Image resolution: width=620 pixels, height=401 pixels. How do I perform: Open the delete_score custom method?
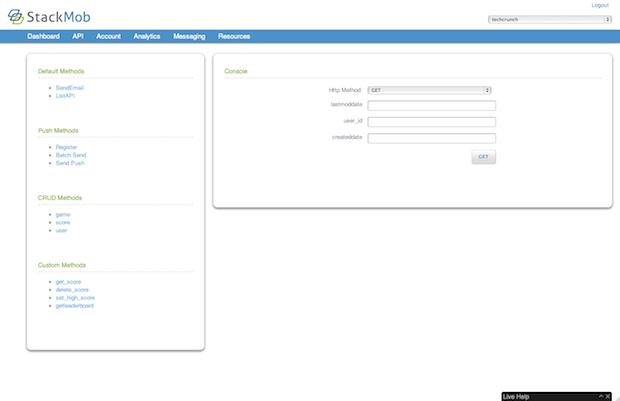[72, 289]
